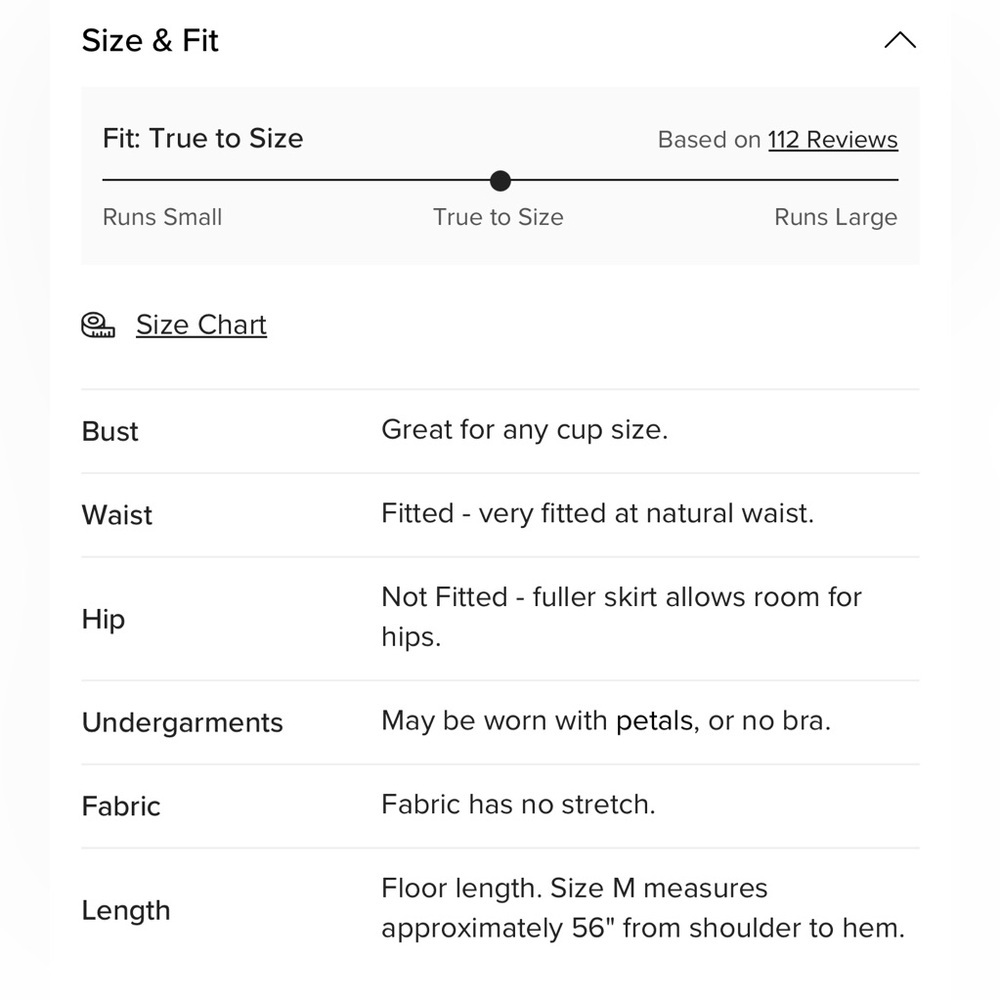This screenshot has height=1000, width=1000.
Task: Click the Fit: True to Size text
Action: click(x=203, y=138)
